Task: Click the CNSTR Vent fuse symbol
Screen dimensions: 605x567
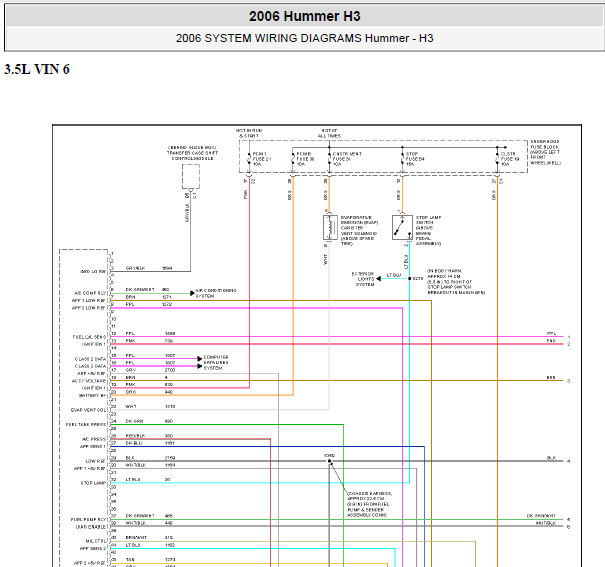Action: pos(327,156)
